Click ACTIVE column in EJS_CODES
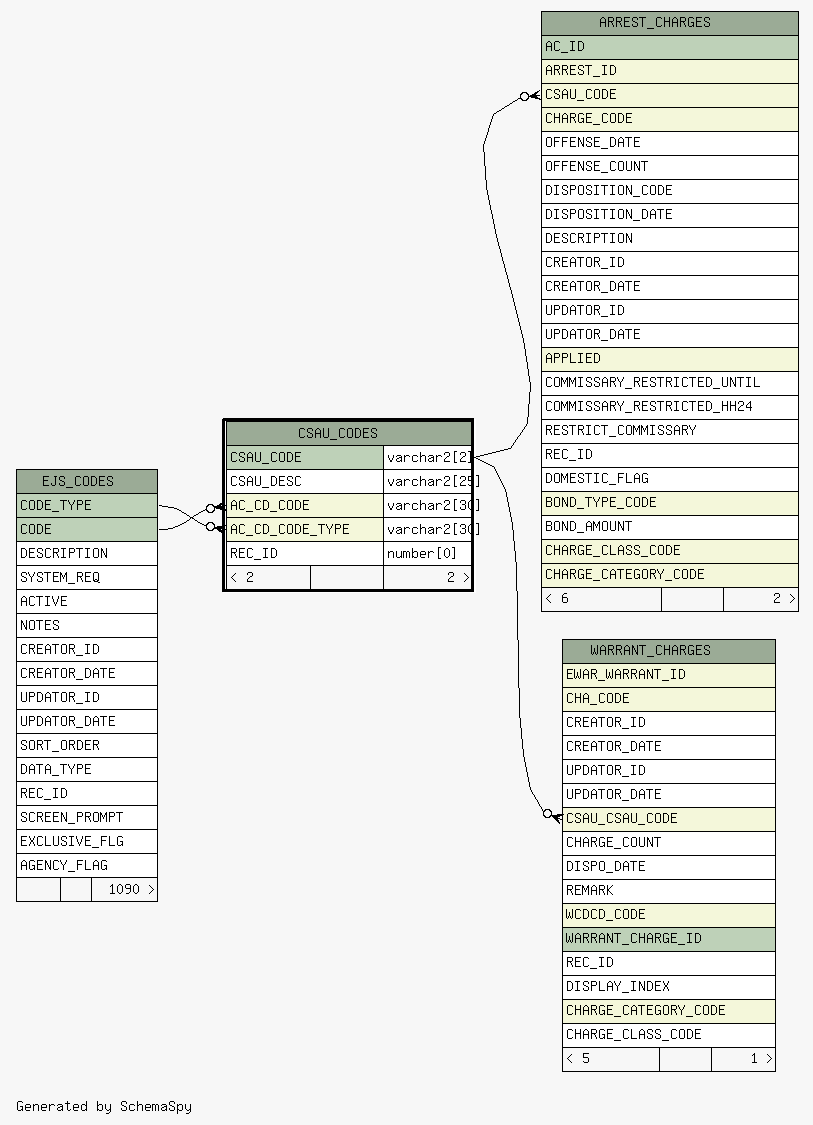The width and height of the screenshot is (813, 1125). pos(87,602)
